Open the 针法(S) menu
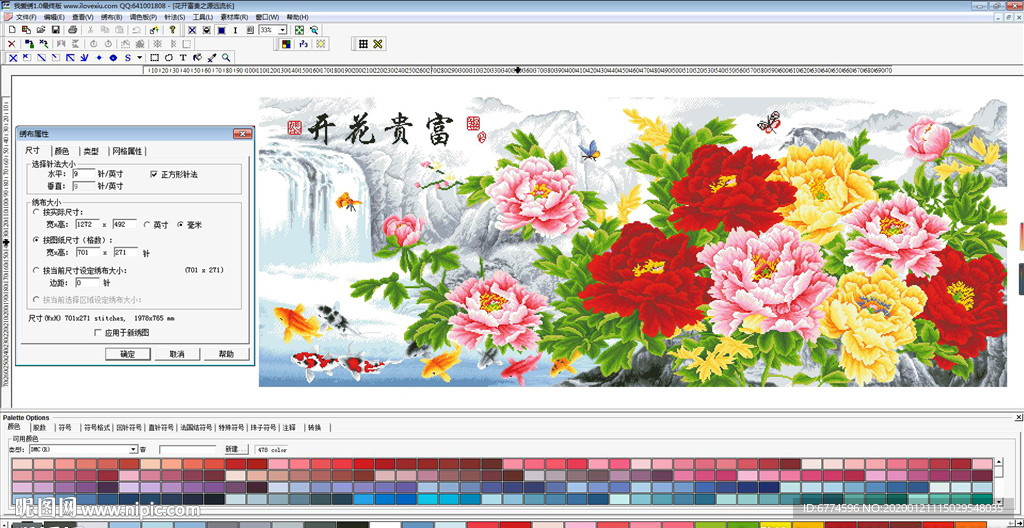 (x=174, y=16)
